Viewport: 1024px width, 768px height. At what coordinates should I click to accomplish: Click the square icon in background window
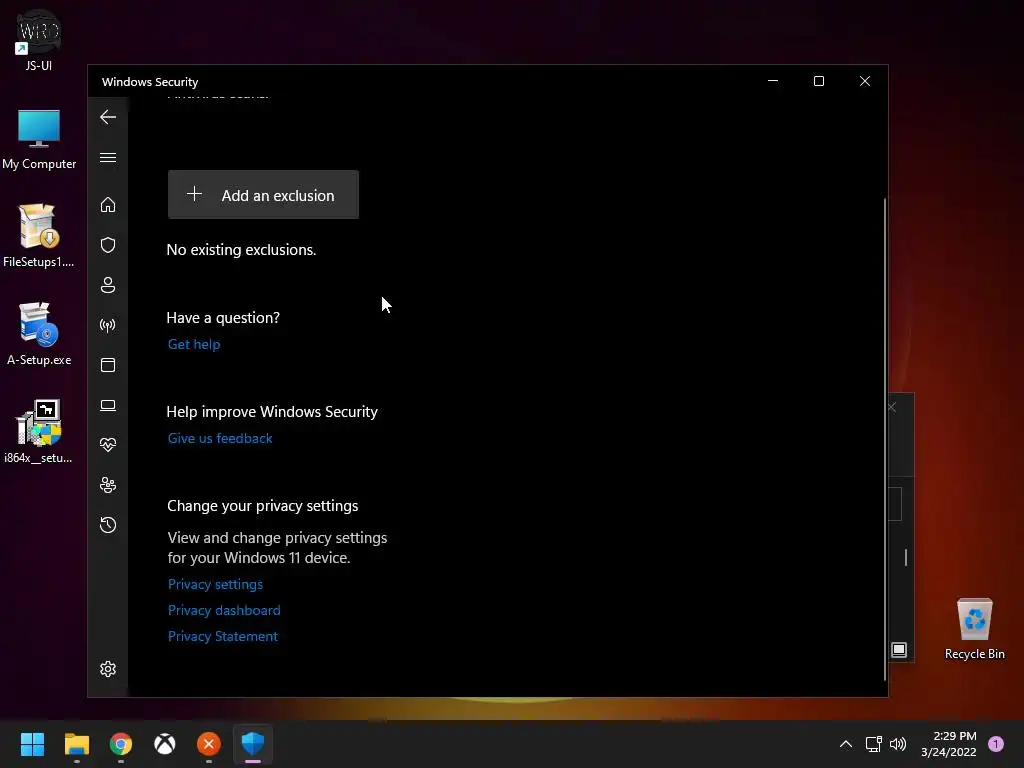(x=899, y=650)
